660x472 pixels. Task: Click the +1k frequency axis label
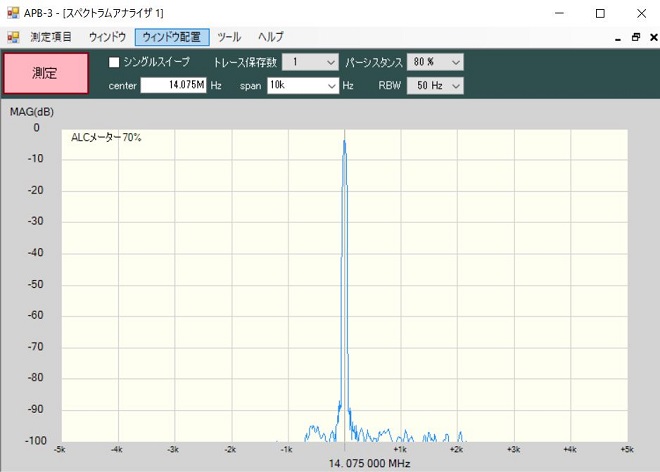[x=400, y=450]
